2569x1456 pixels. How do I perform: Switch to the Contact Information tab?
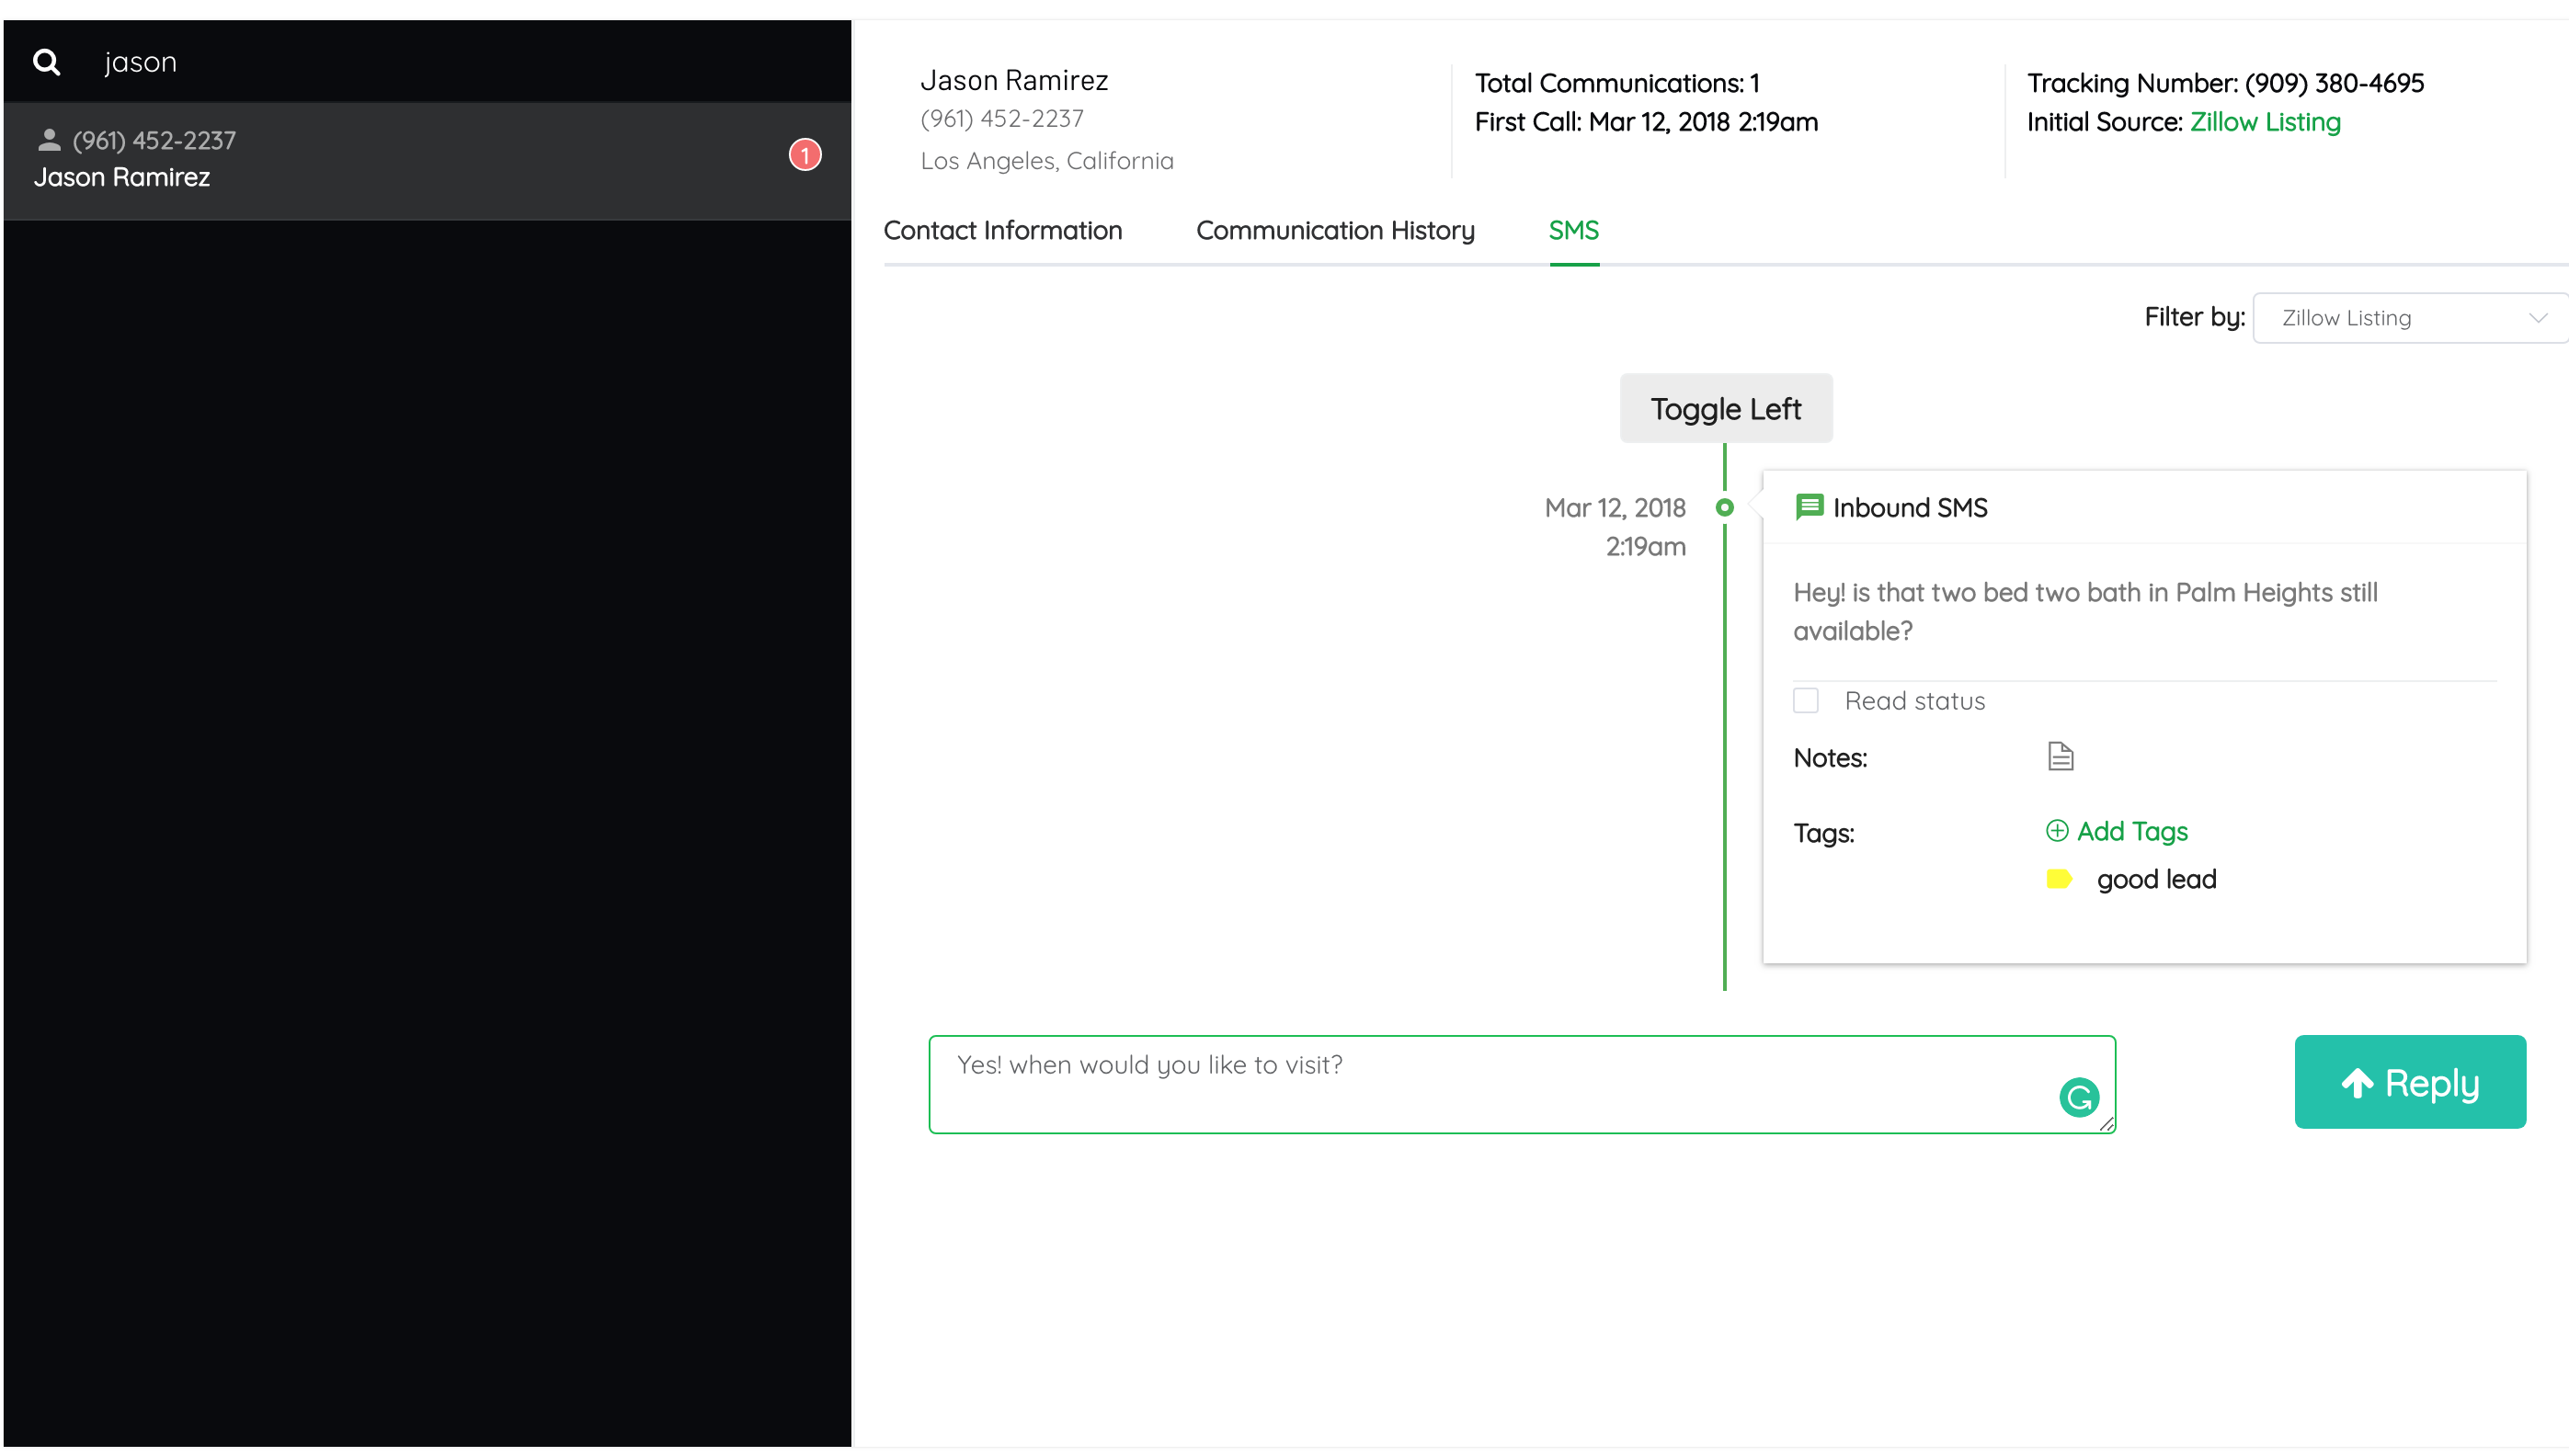click(x=1002, y=230)
